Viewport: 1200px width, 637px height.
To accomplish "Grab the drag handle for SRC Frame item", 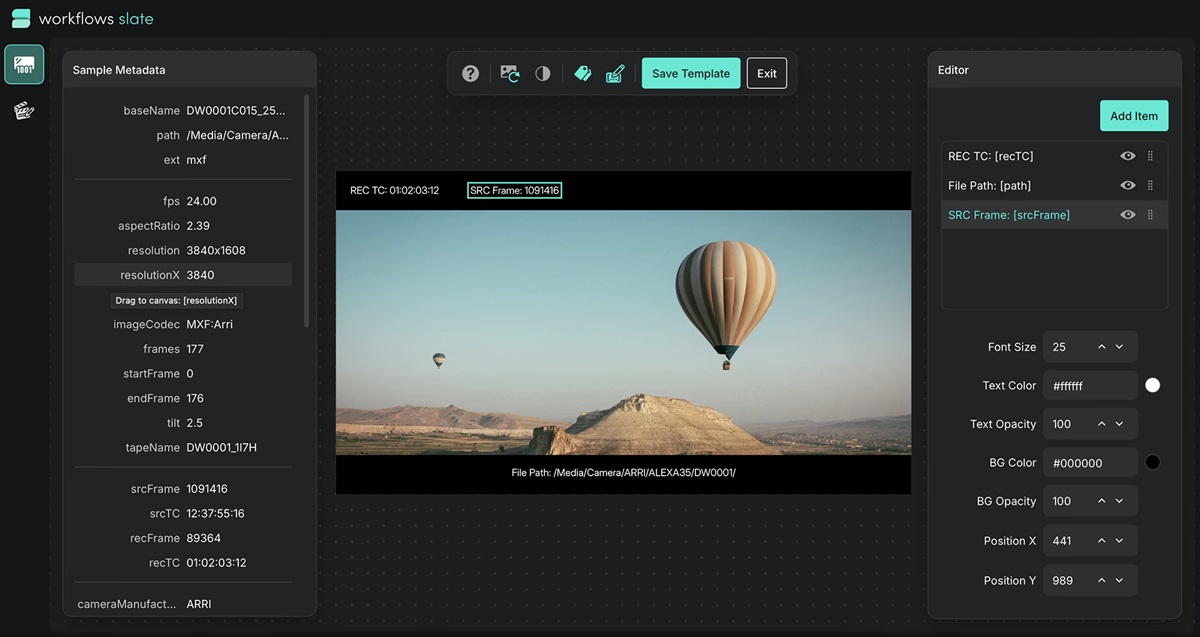I will (1150, 215).
